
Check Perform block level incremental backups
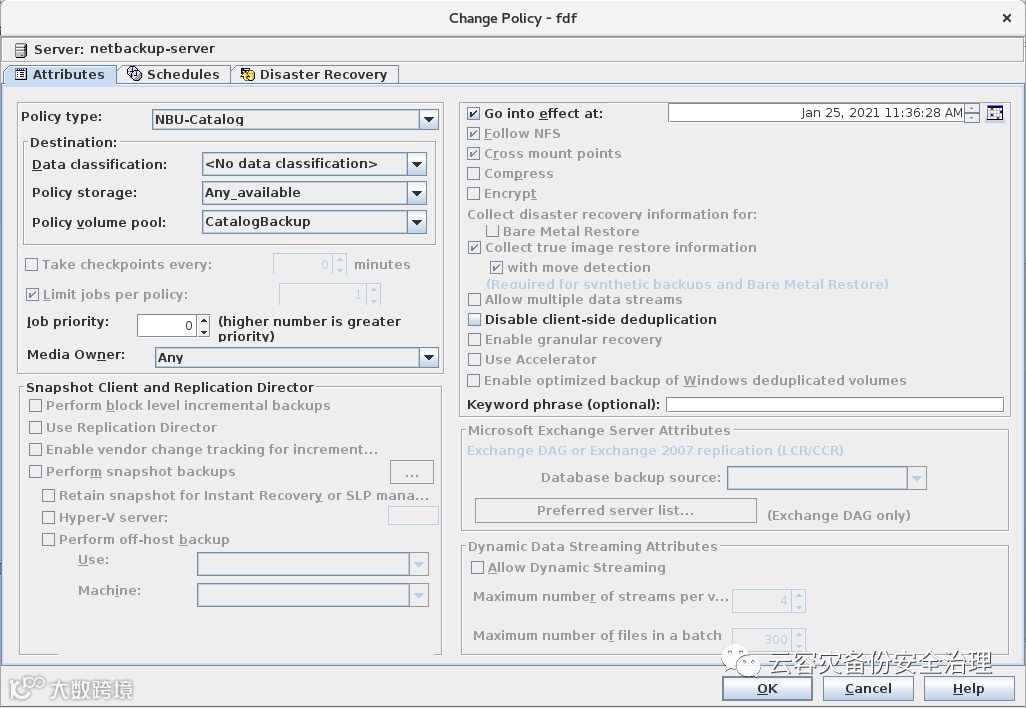point(35,406)
